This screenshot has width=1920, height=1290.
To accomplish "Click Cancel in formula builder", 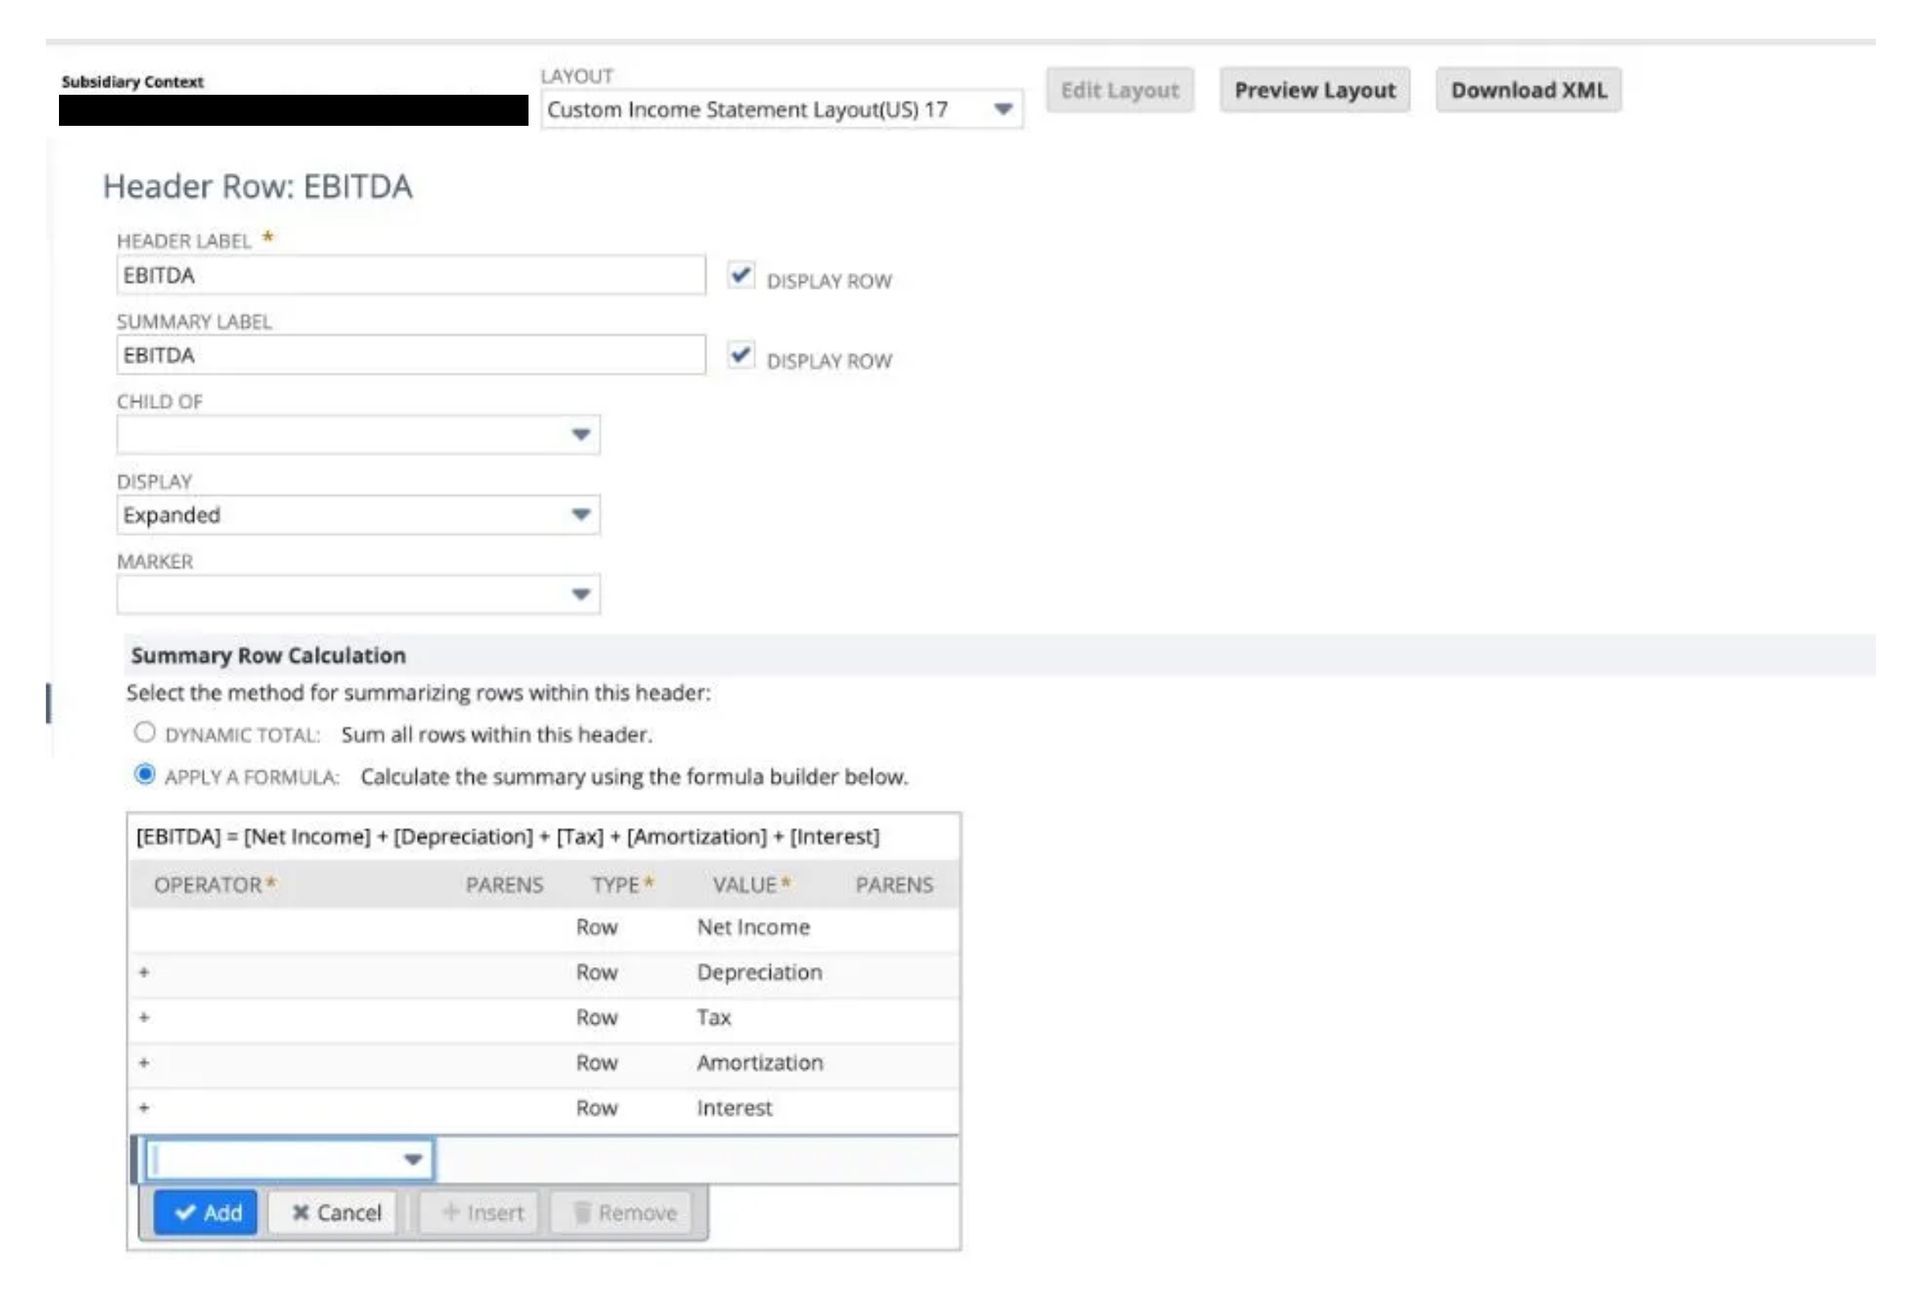I will point(309,1211).
